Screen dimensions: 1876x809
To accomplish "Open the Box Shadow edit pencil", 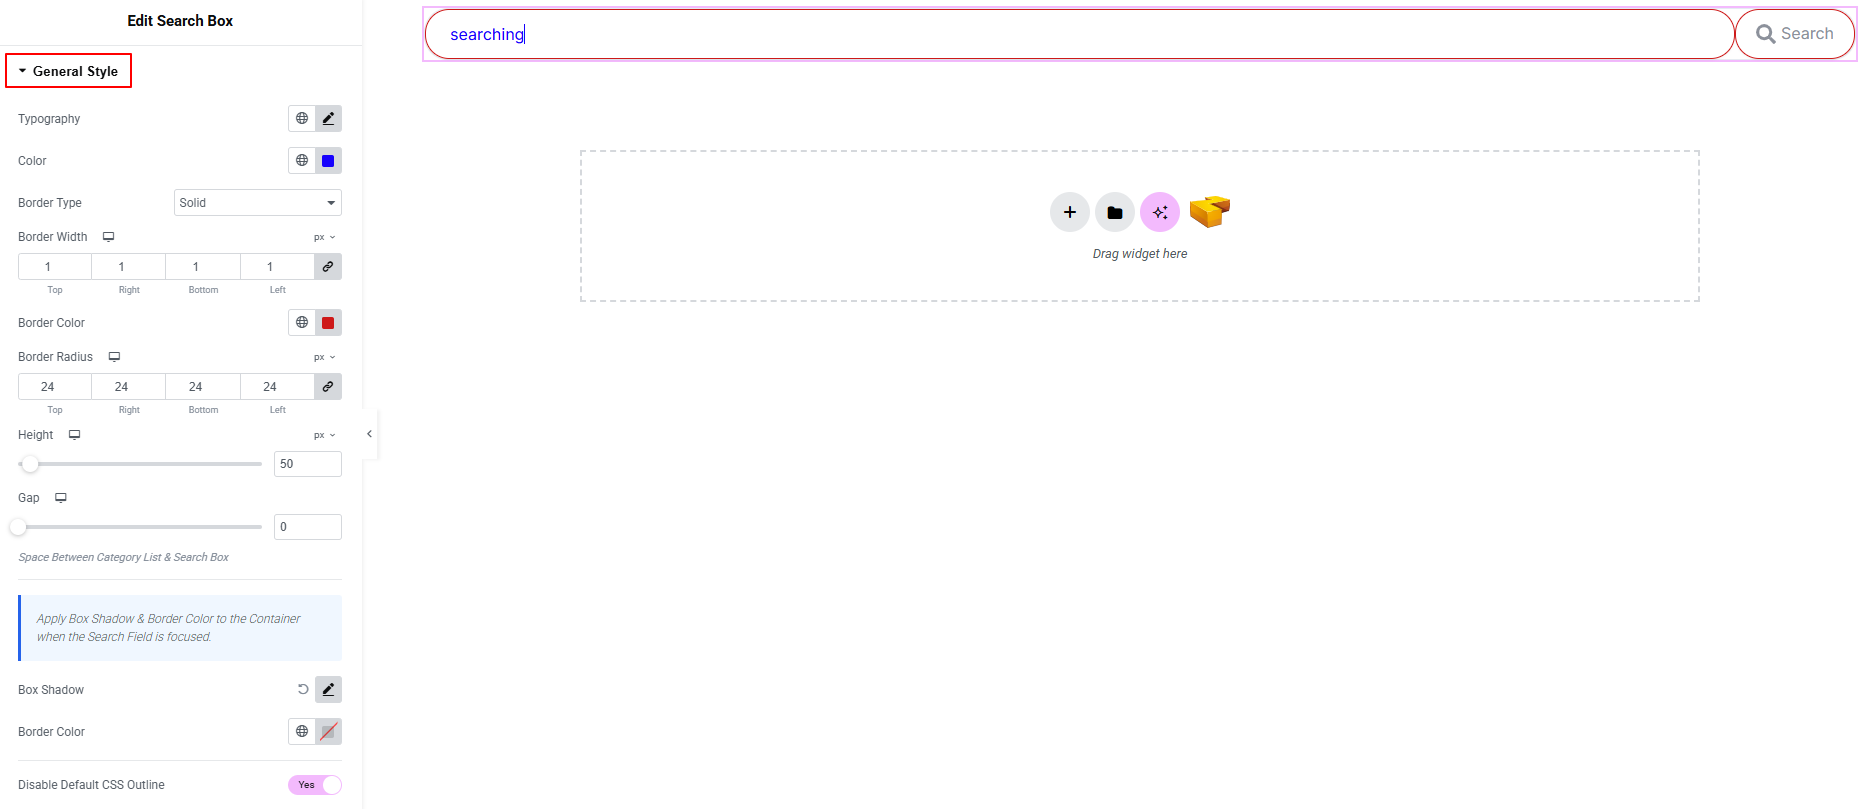I will (x=328, y=689).
